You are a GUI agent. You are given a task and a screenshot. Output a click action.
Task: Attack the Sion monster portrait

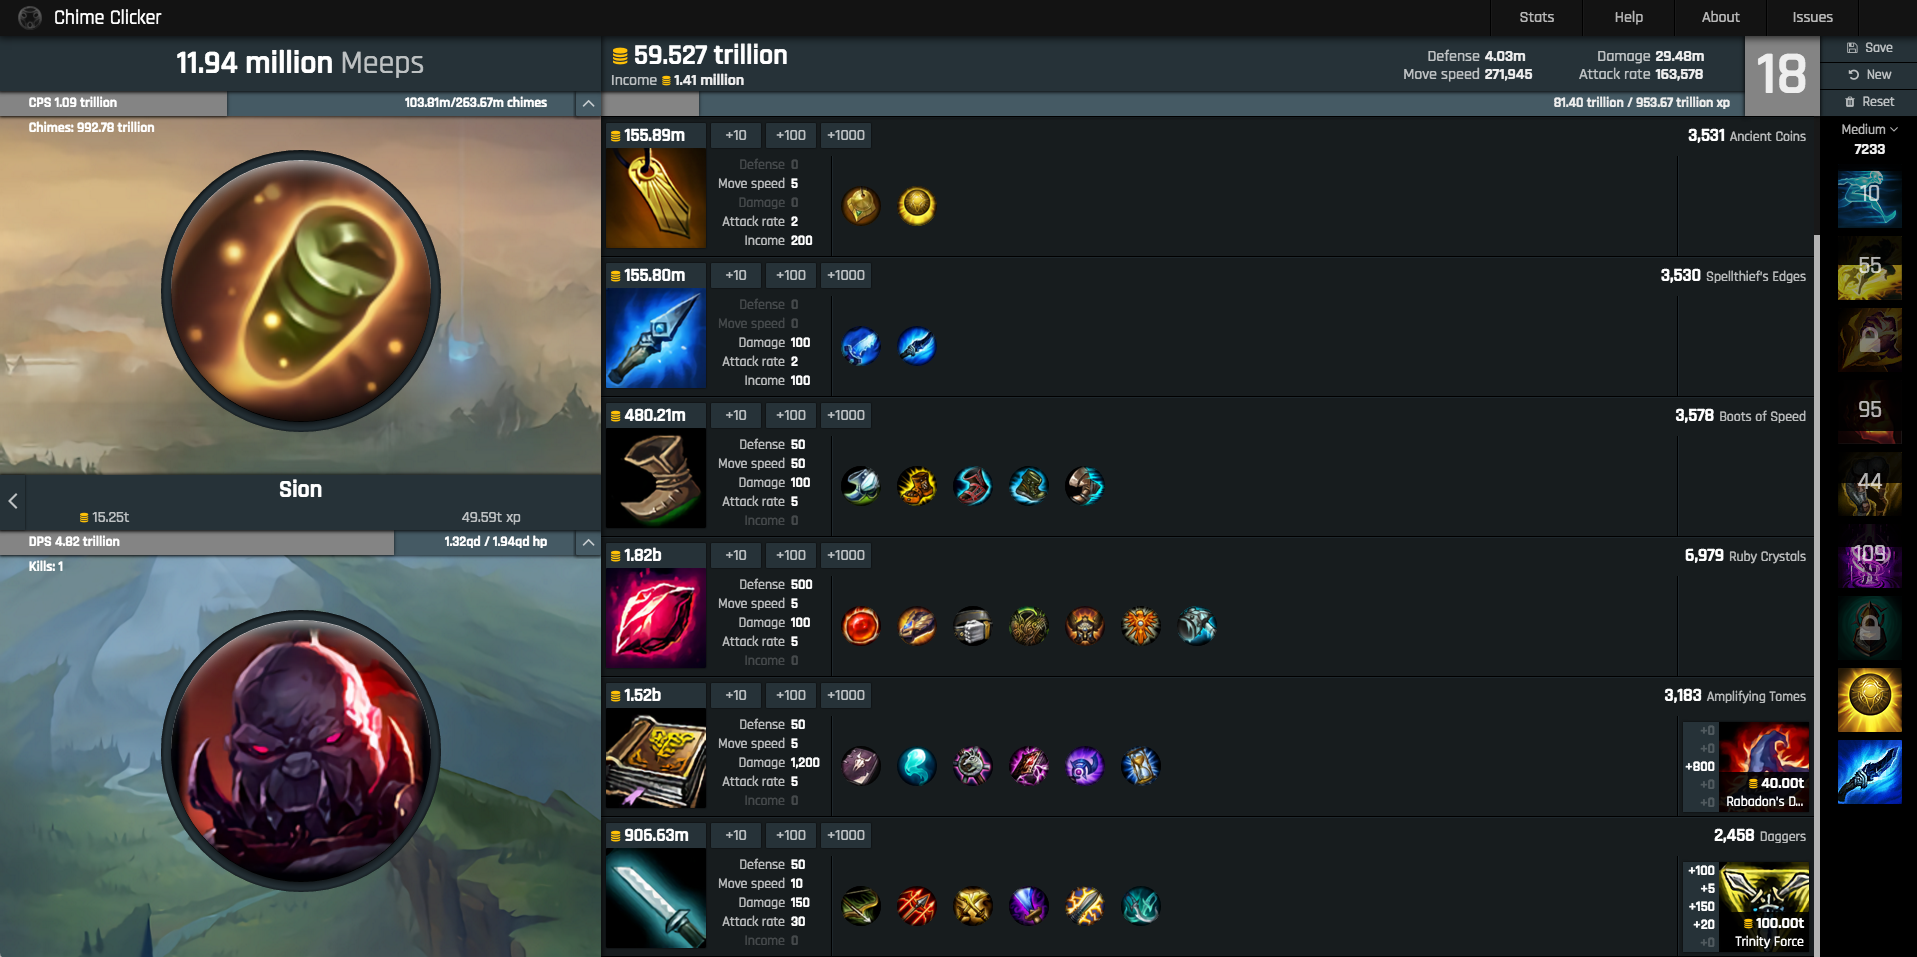[301, 751]
